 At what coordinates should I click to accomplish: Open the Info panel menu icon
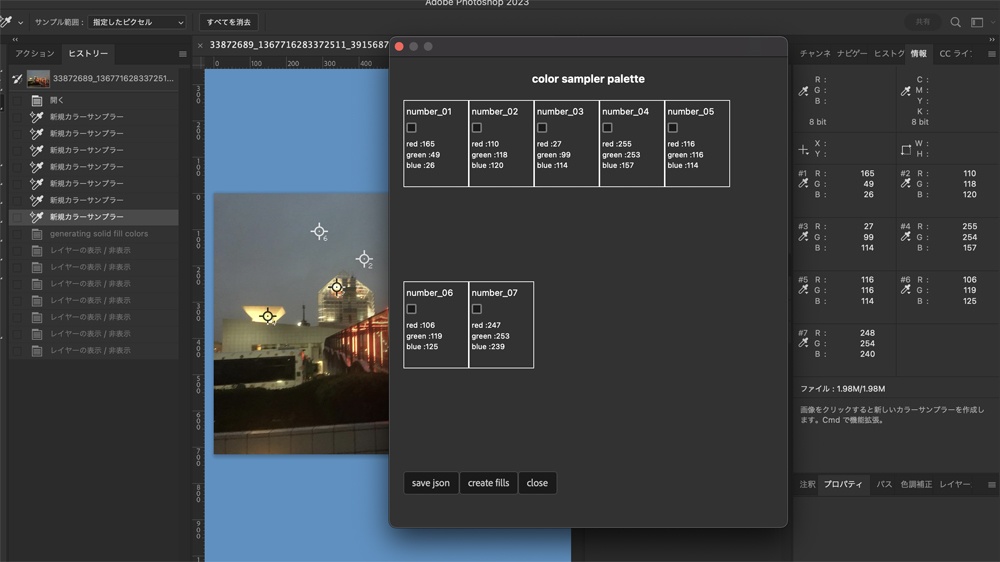pos(991,54)
